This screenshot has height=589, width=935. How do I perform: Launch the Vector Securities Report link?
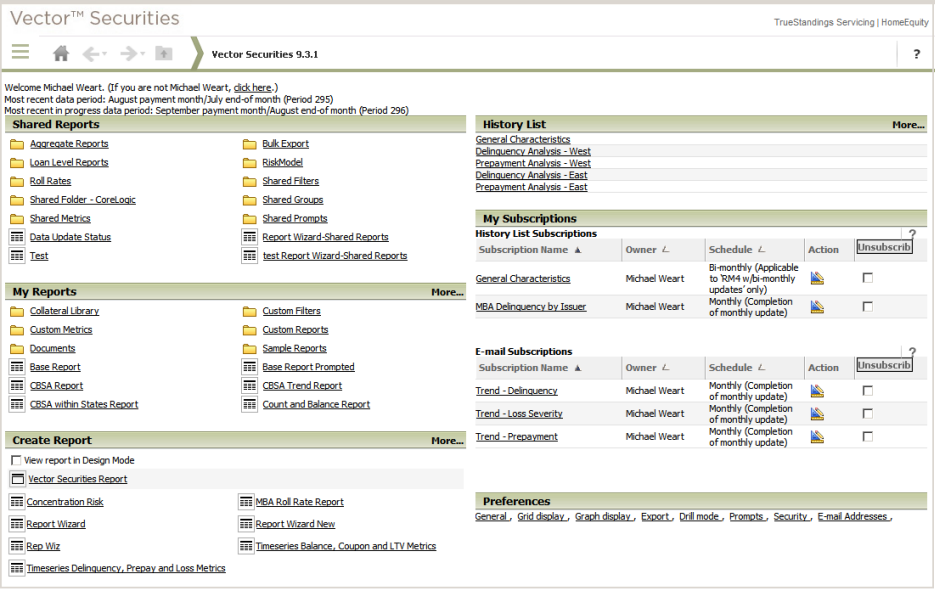point(78,479)
